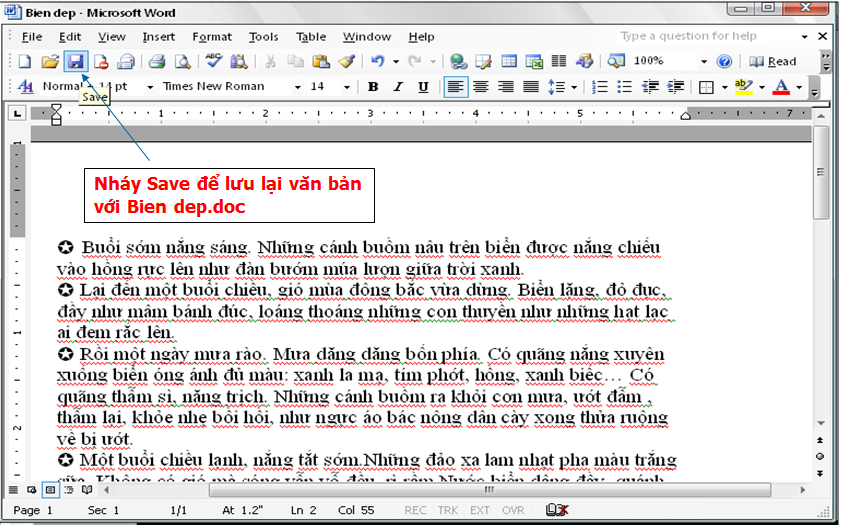
Task: Click the Save icon in the toolbar
Action: (75, 62)
